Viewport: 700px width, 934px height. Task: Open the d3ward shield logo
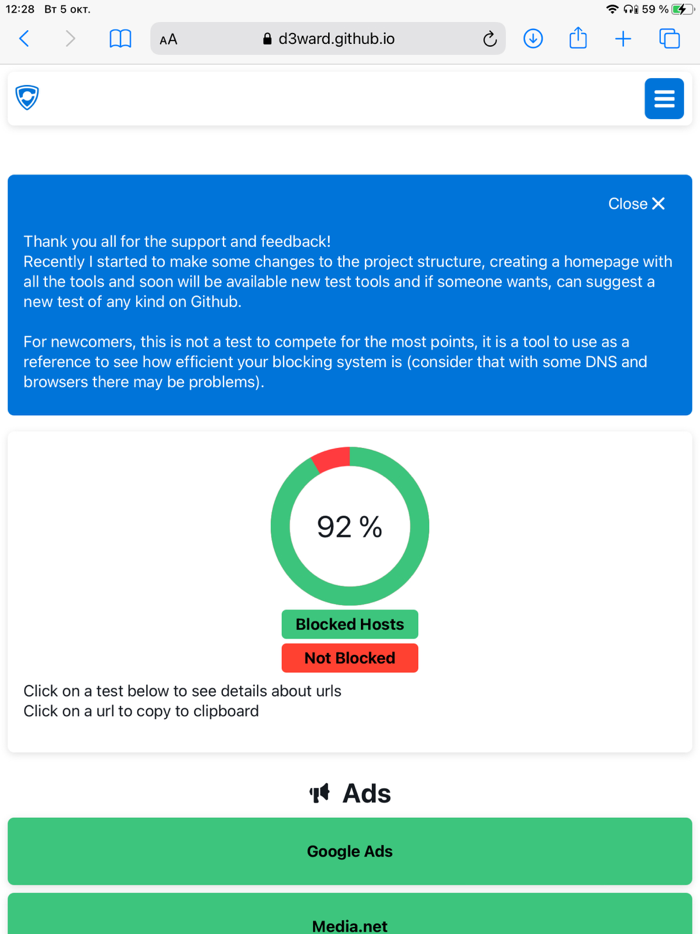pyautogui.click(x=27, y=98)
